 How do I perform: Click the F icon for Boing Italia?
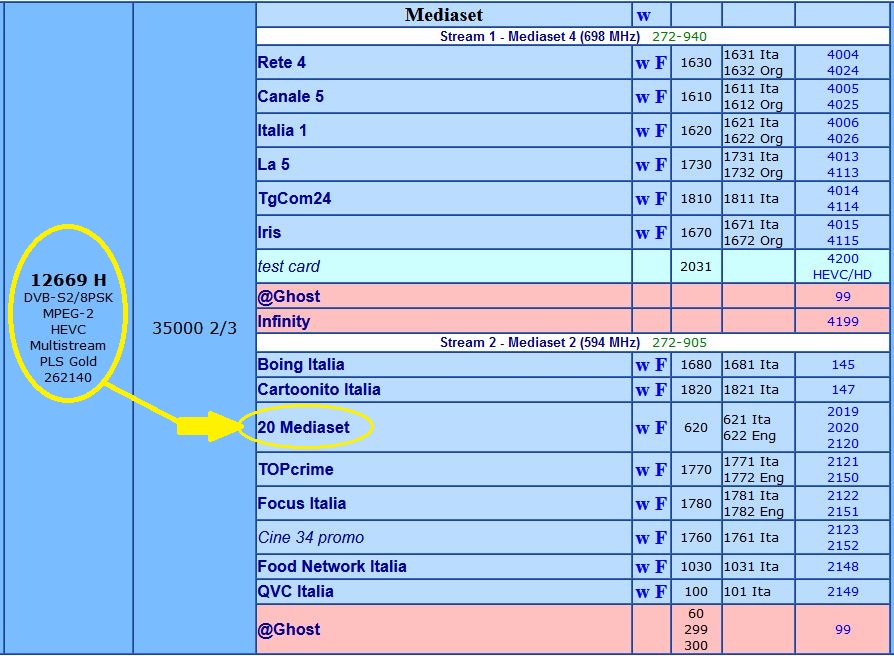click(x=660, y=365)
